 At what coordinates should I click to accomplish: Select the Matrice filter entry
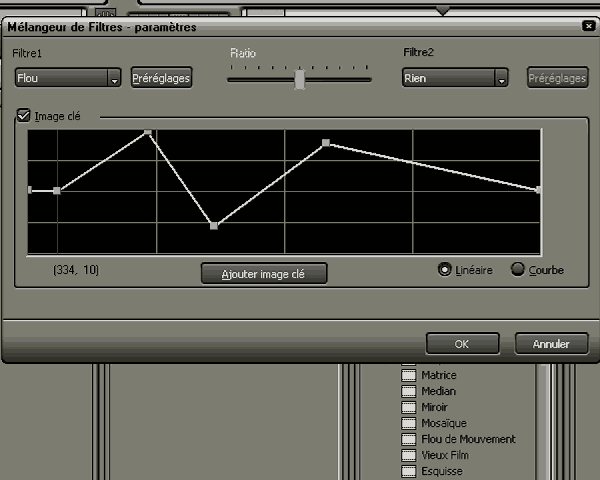pos(439,375)
